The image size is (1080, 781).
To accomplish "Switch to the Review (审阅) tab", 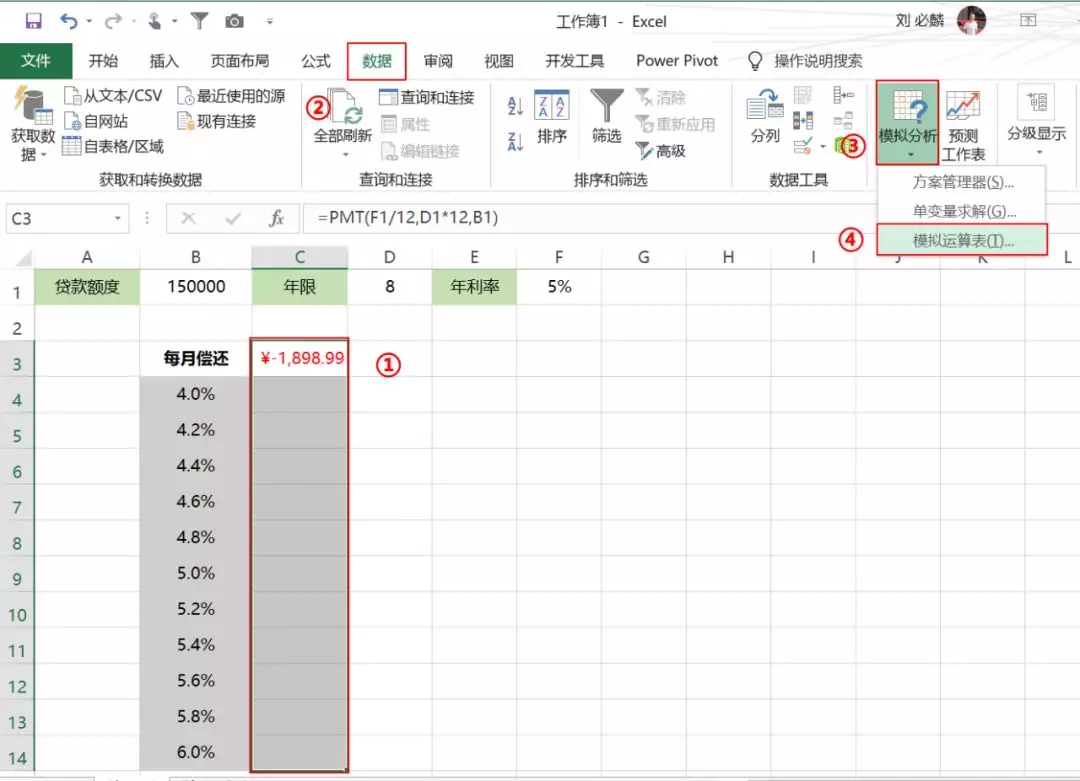I will [x=438, y=61].
